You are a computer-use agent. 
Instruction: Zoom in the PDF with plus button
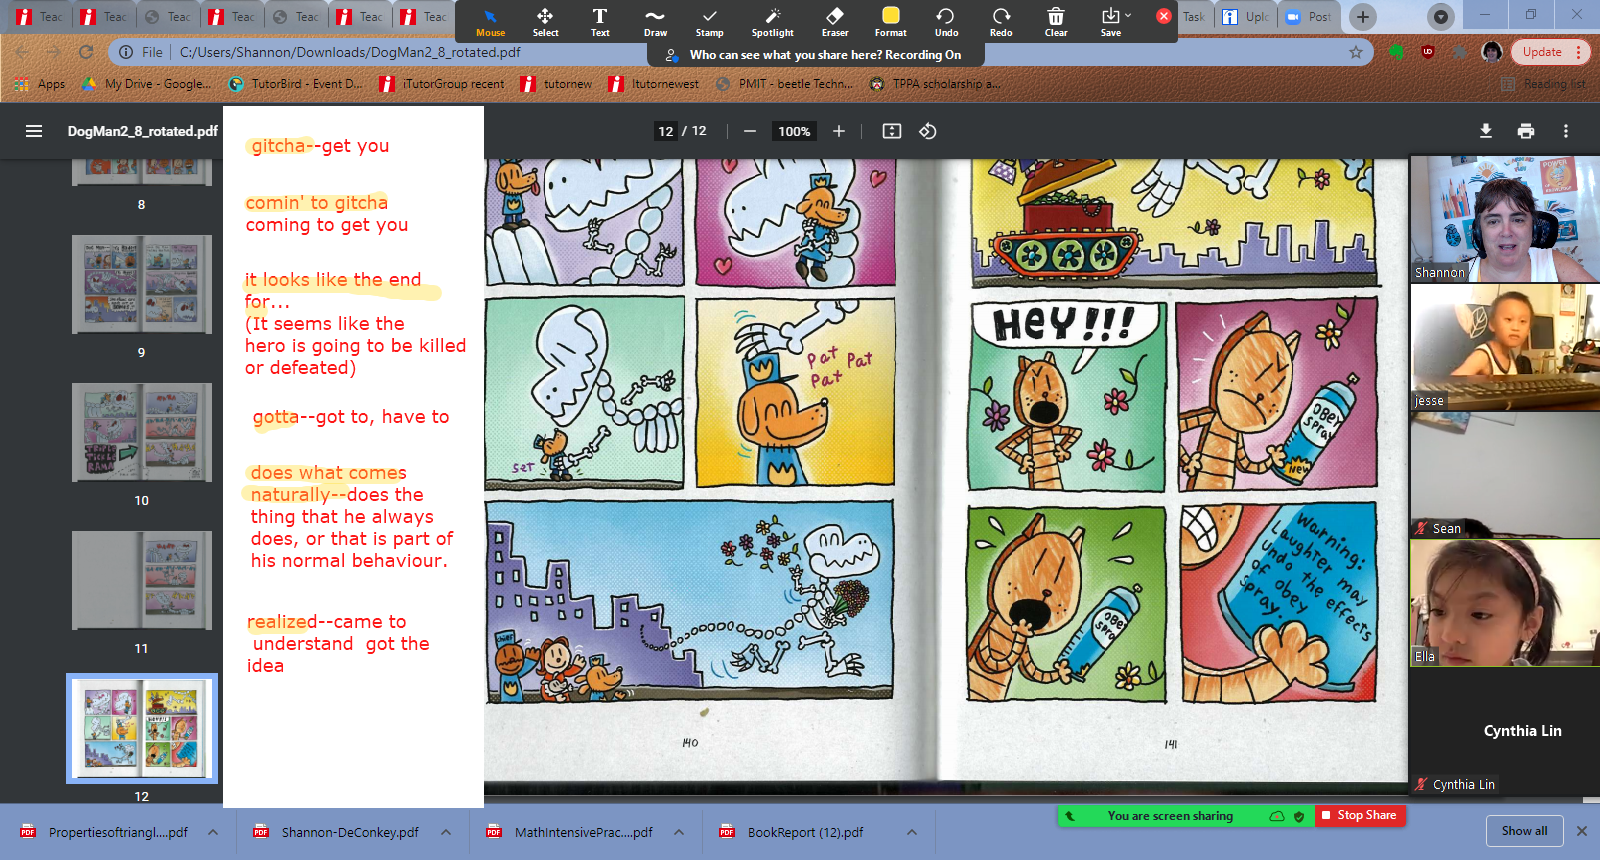(x=839, y=131)
